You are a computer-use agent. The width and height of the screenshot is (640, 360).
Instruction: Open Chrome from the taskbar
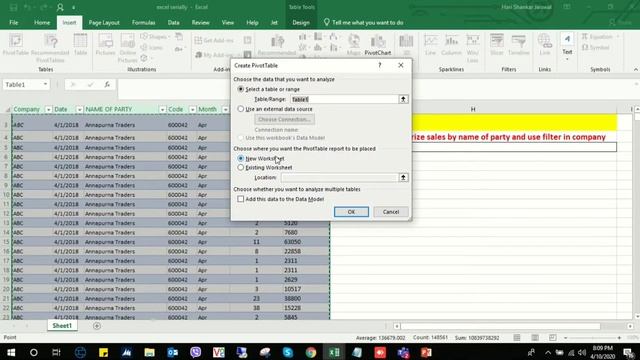(311, 352)
